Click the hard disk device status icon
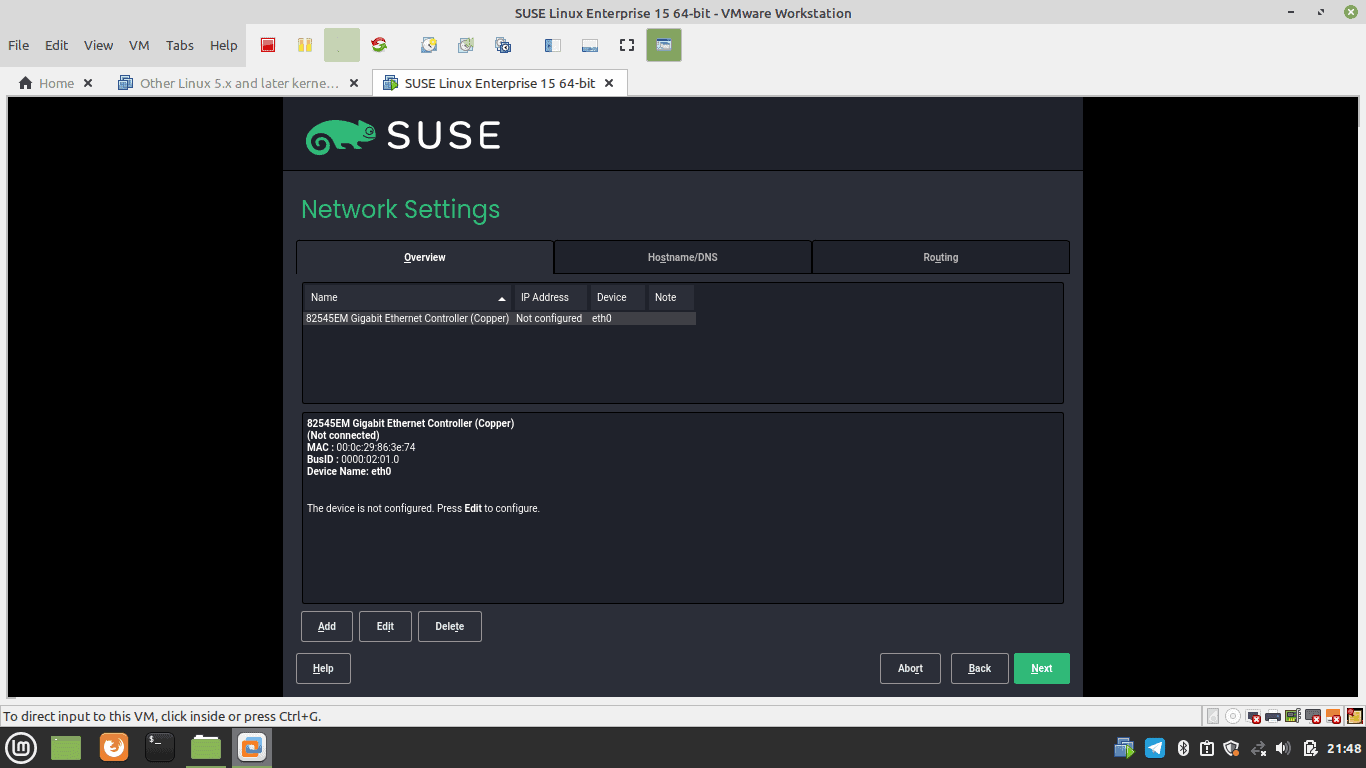Screen dimensions: 1366x768 (1214, 716)
